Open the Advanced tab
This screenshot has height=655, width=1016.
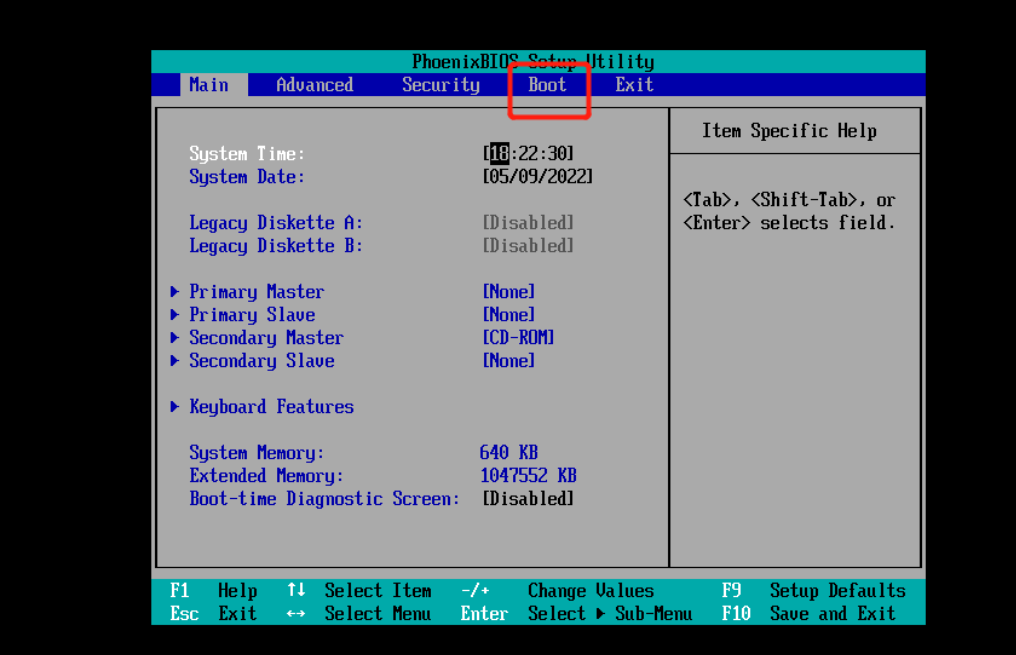pyautogui.click(x=314, y=85)
